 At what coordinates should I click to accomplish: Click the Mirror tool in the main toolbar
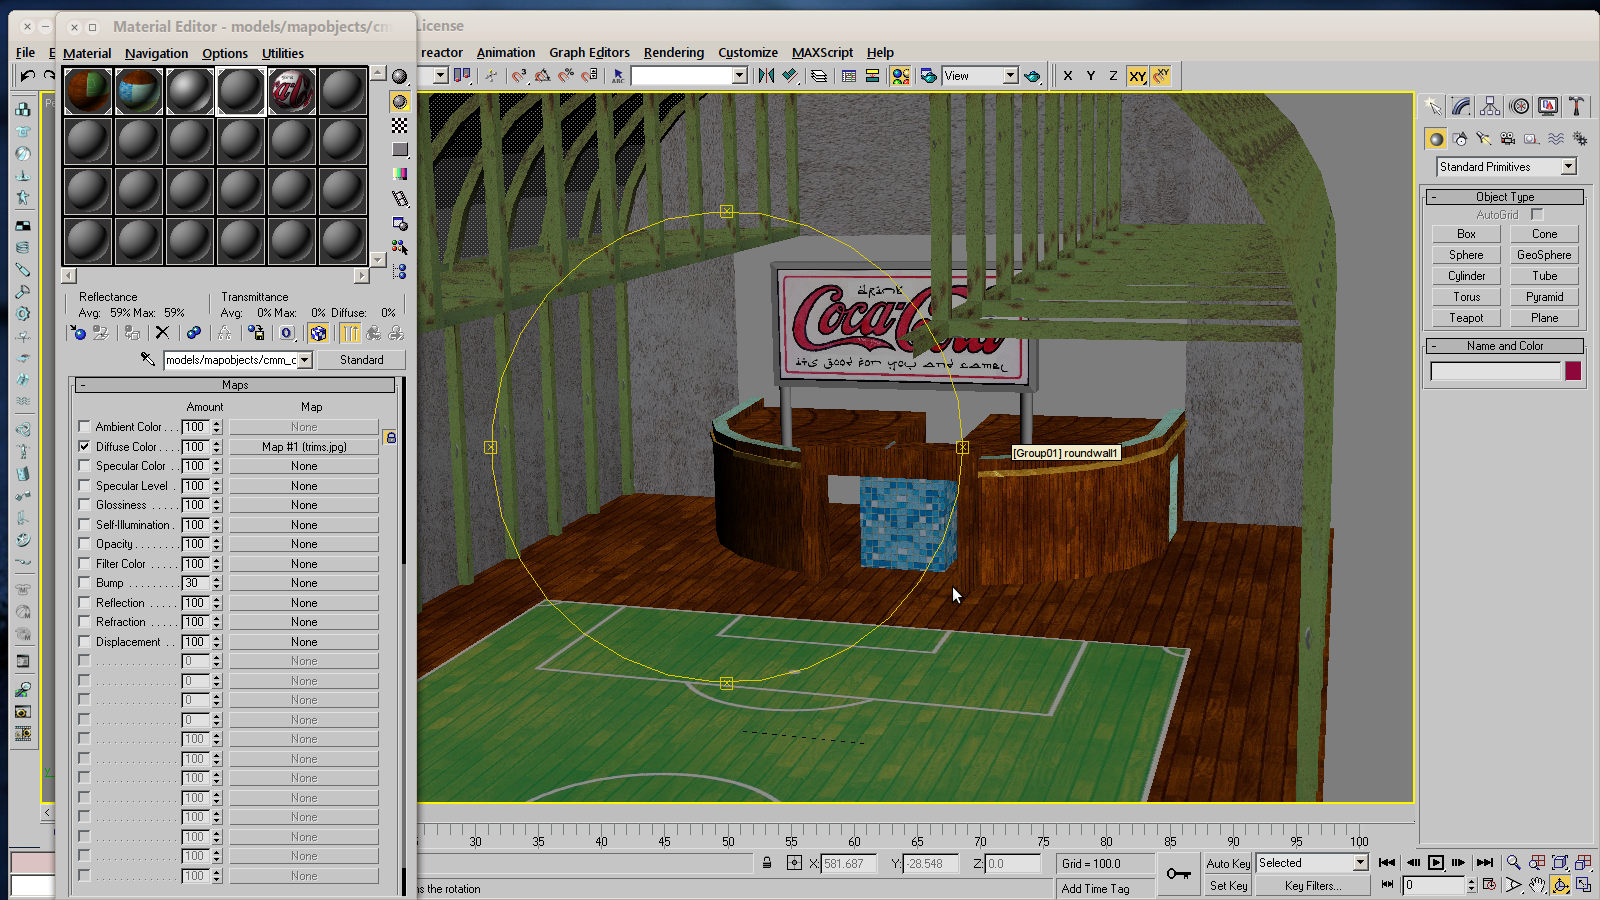766,76
